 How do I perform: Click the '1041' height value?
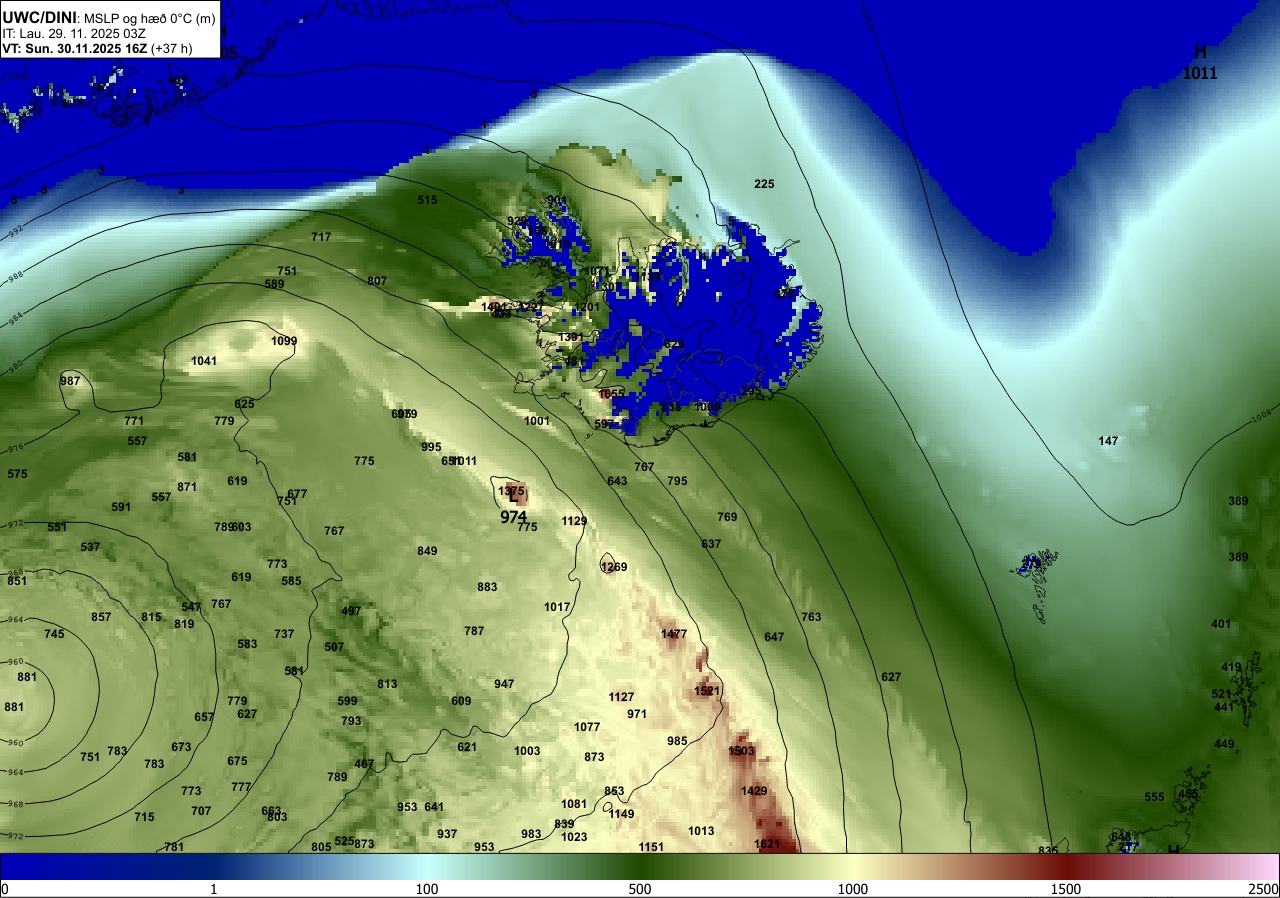coord(204,361)
